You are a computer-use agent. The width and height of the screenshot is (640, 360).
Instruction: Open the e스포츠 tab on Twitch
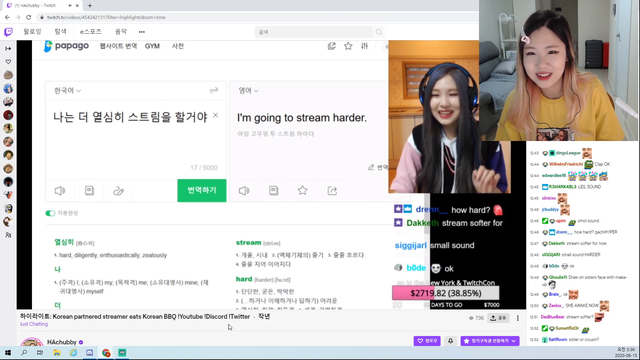[90, 31]
